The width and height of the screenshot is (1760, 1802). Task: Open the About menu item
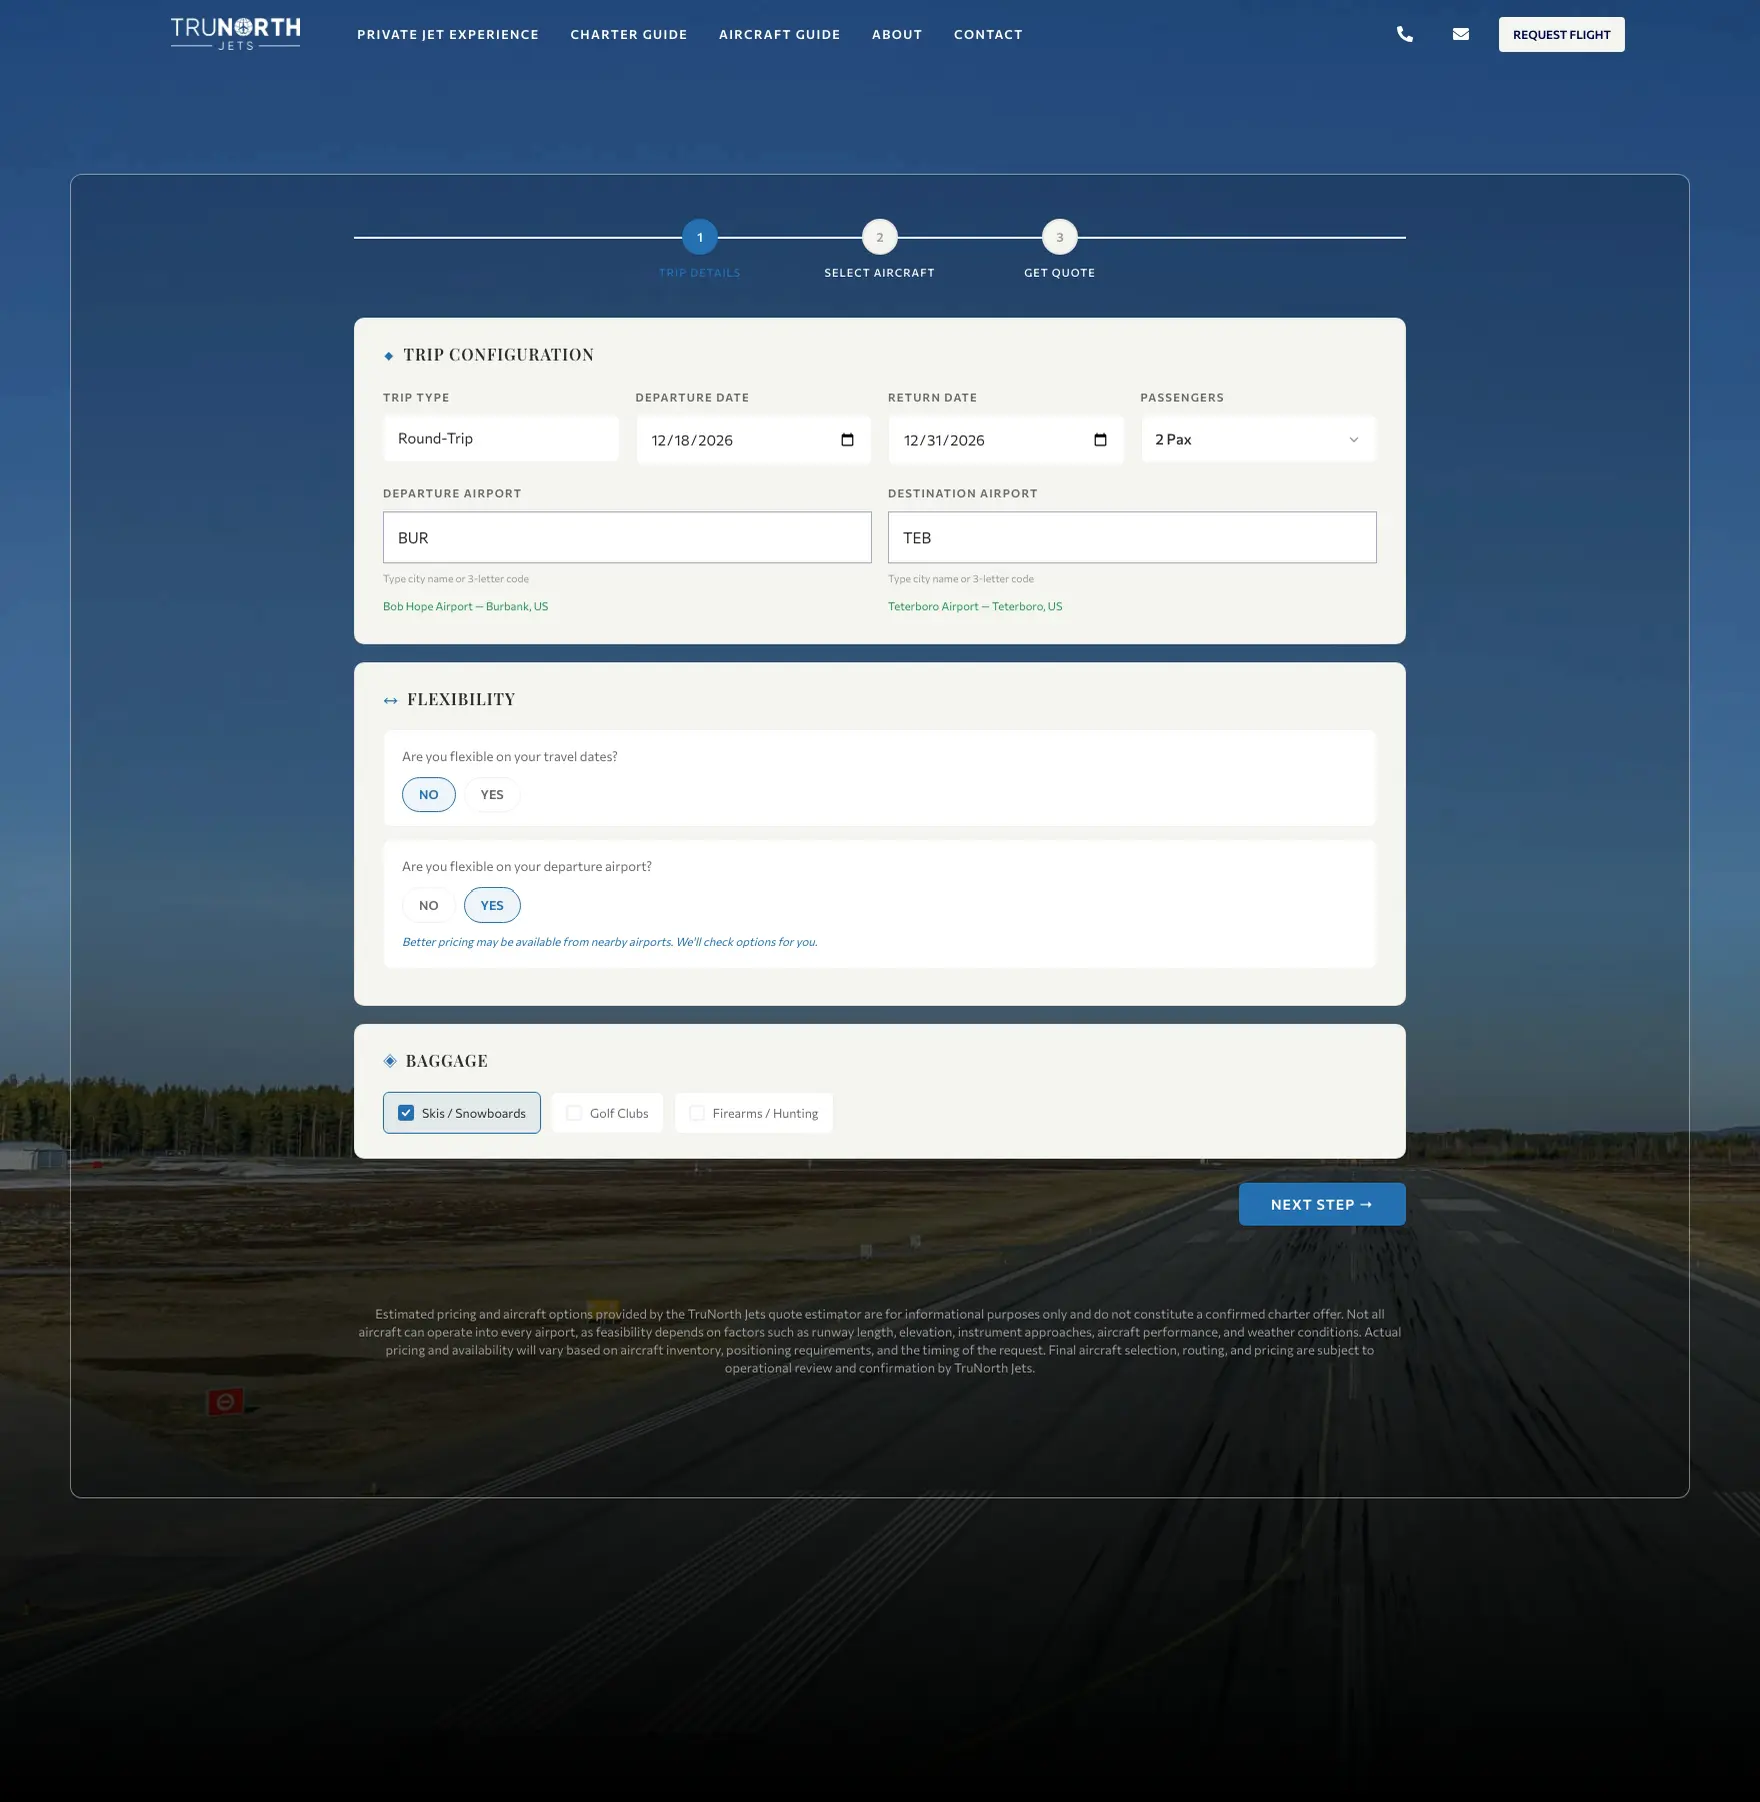[897, 34]
